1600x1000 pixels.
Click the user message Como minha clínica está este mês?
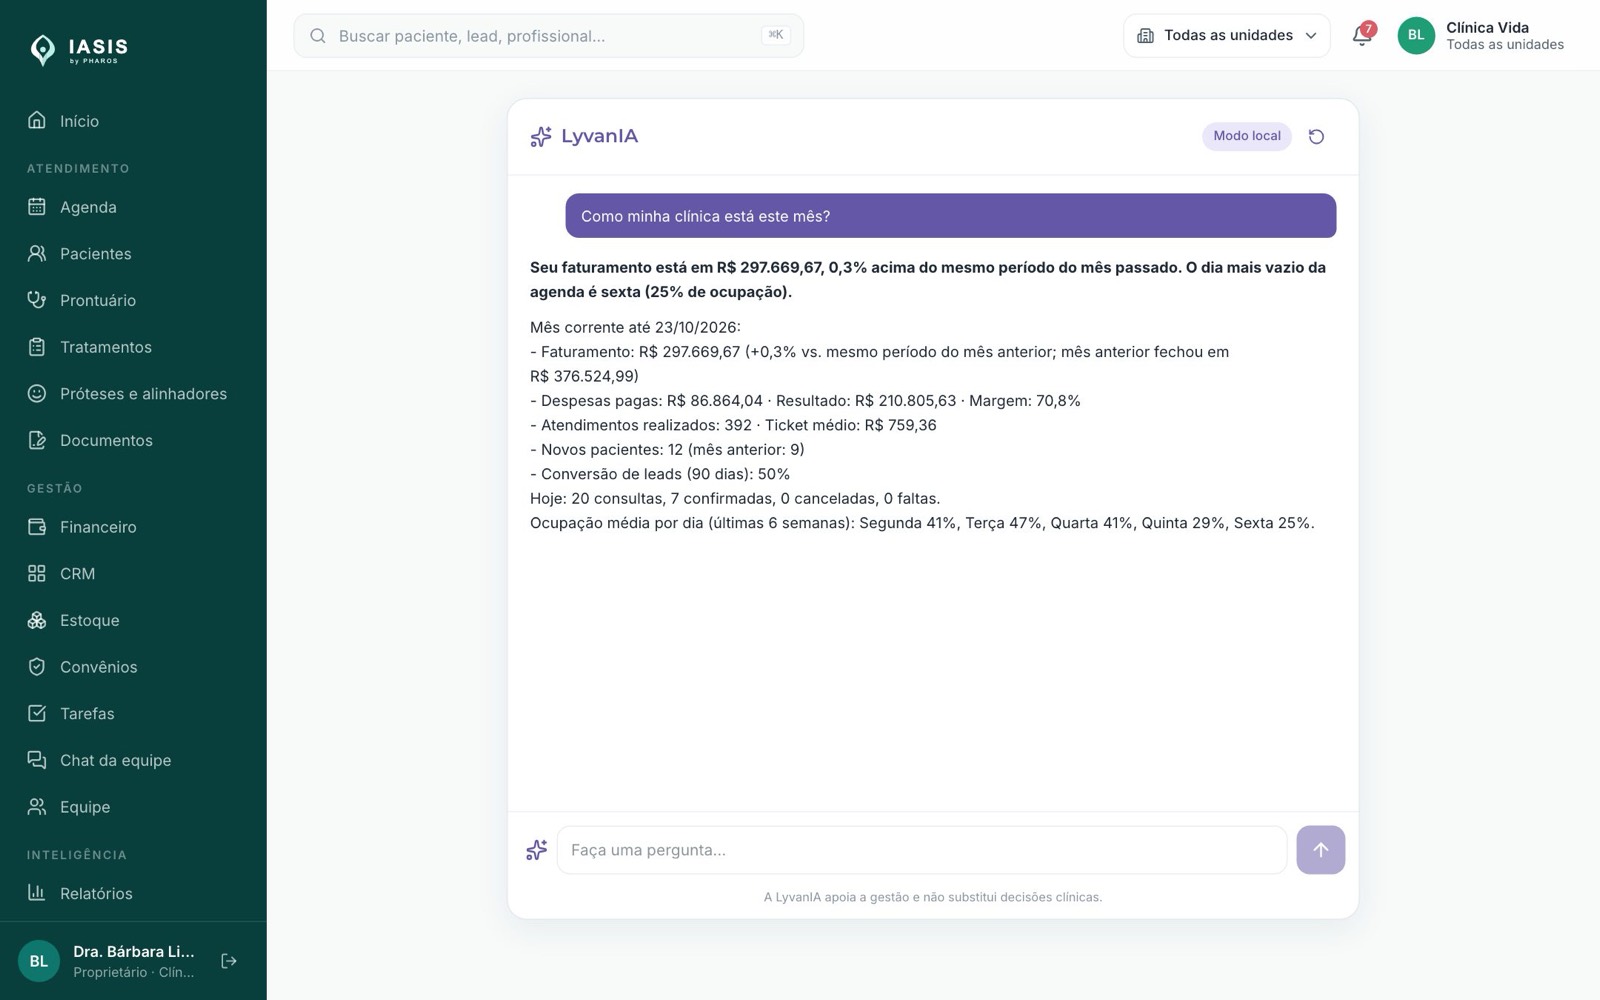[951, 216]
